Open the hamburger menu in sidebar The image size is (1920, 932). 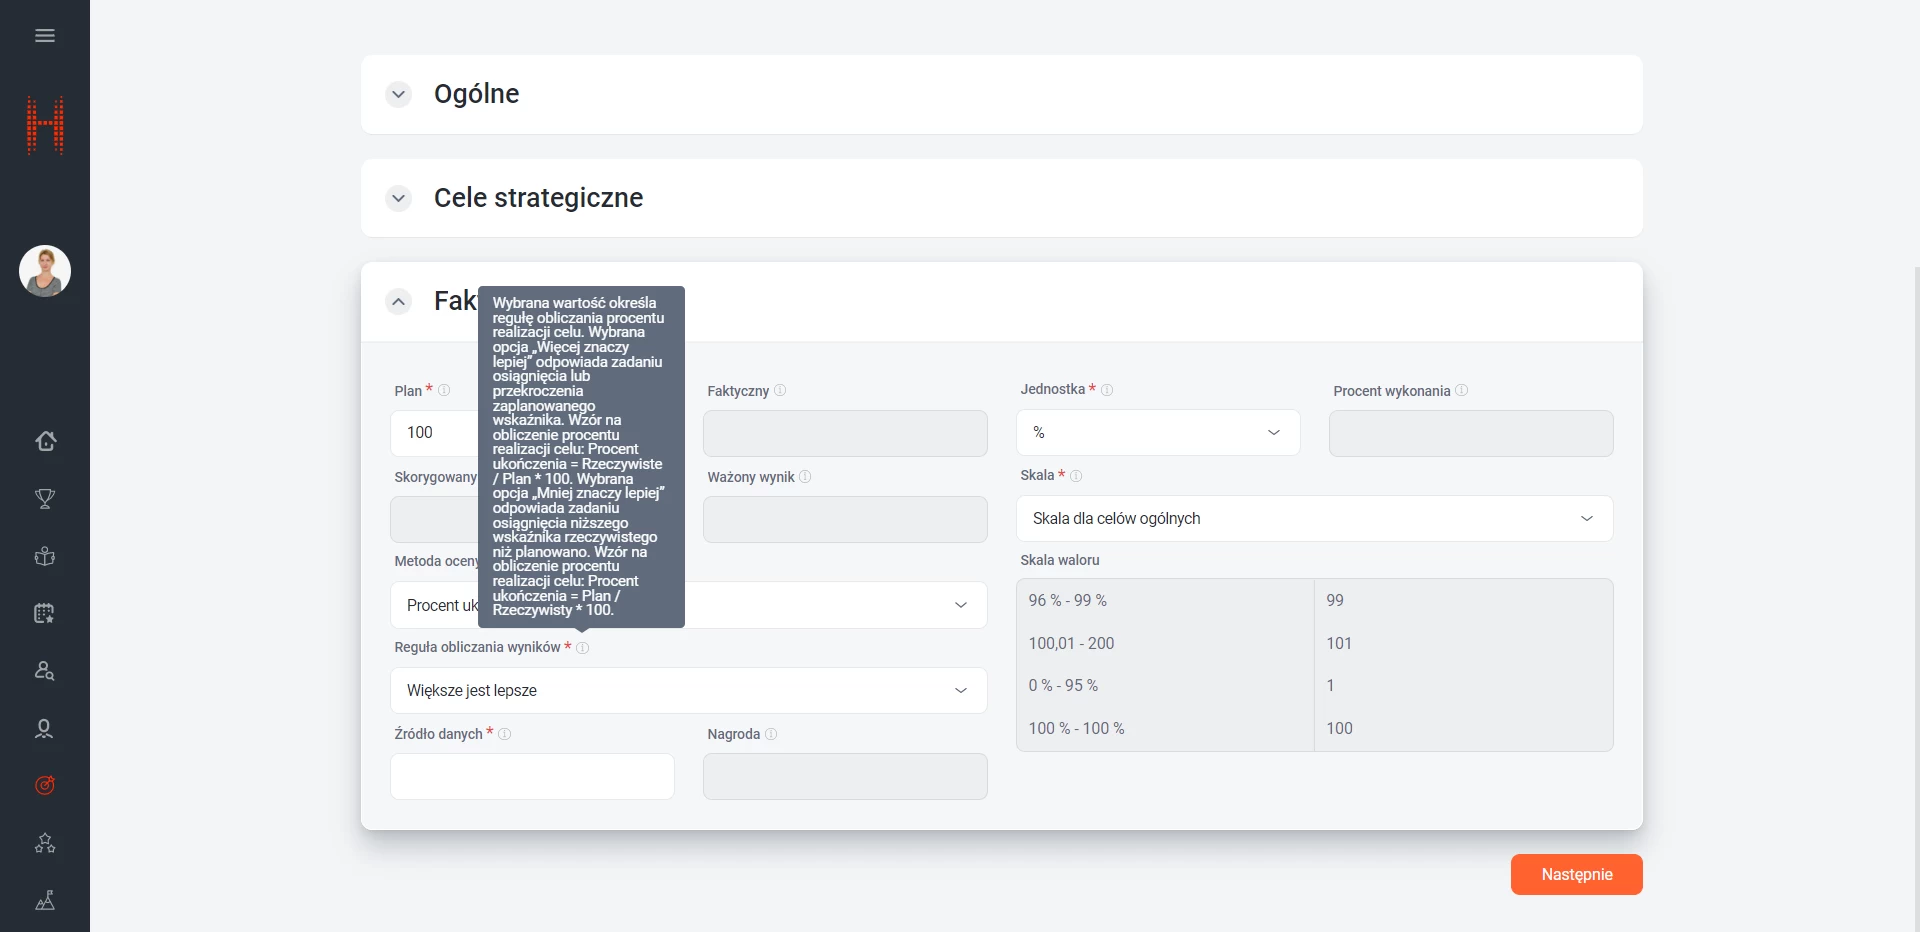click(45, 36)
